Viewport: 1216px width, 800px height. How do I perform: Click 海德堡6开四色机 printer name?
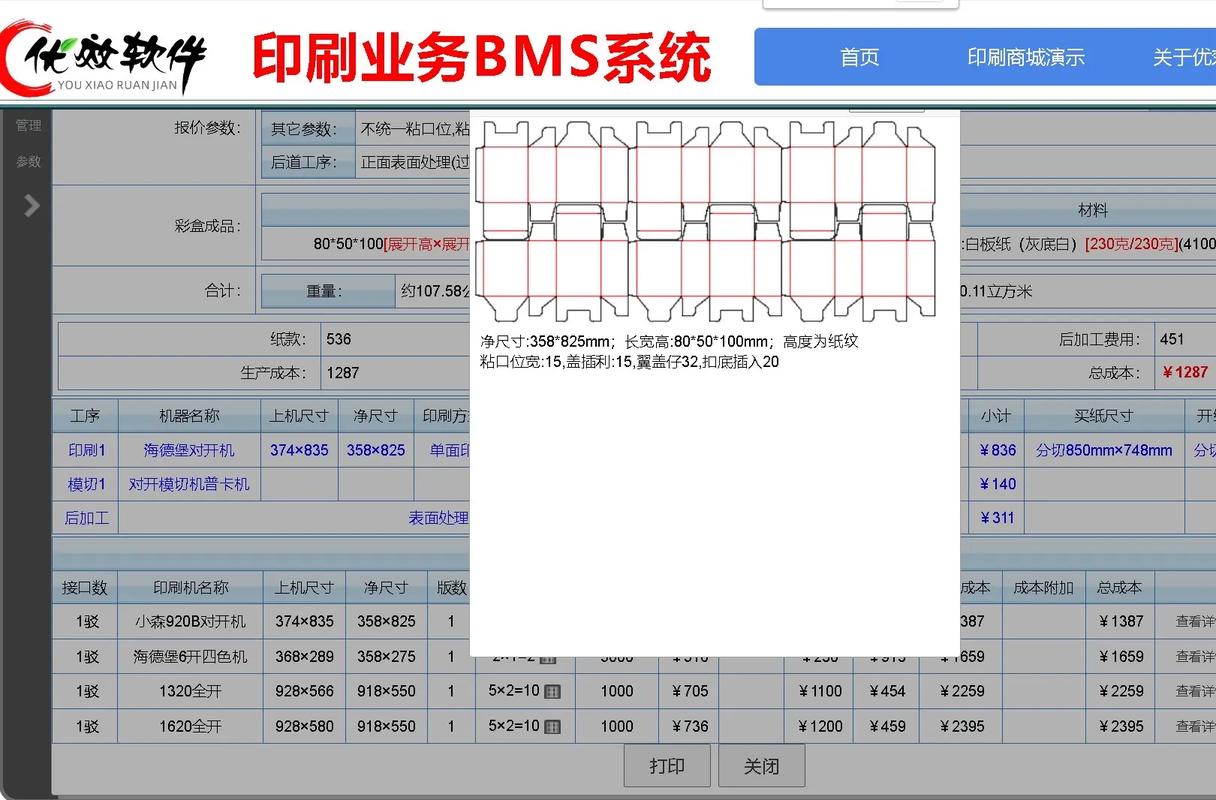tap(190, 657)
